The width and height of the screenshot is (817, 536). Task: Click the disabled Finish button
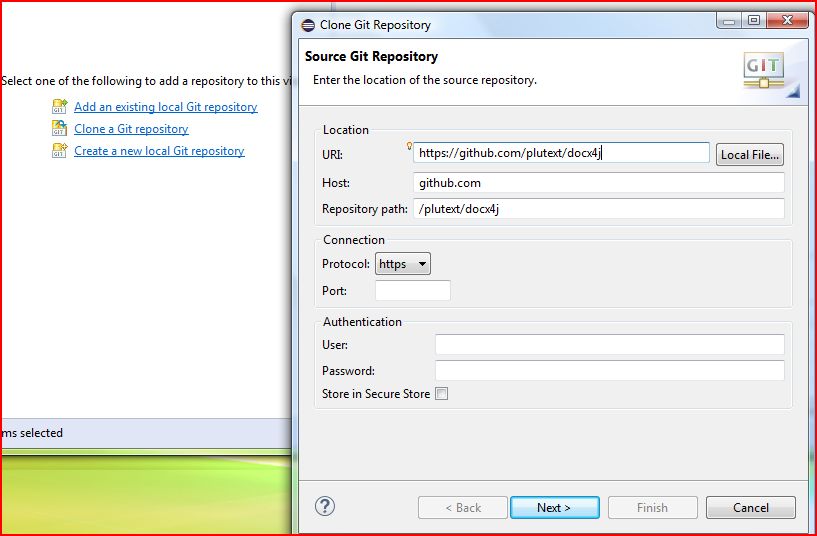tap(652, 507)
